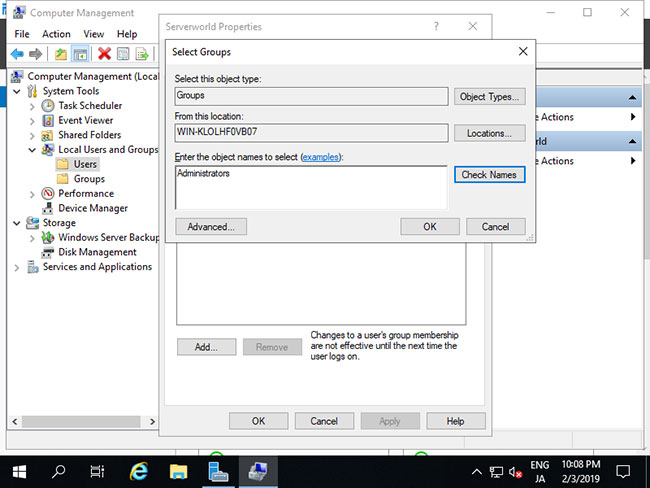650x488 pixels.
Task: Click the Shared Folders icon
Action: [47, 136]
